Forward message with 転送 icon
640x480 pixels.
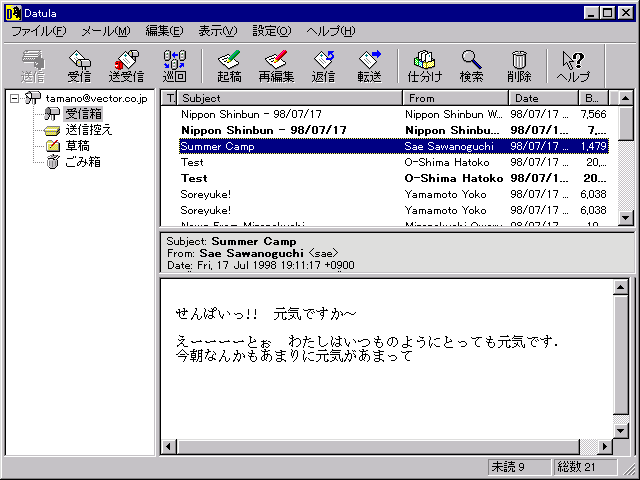coord(370,66)
